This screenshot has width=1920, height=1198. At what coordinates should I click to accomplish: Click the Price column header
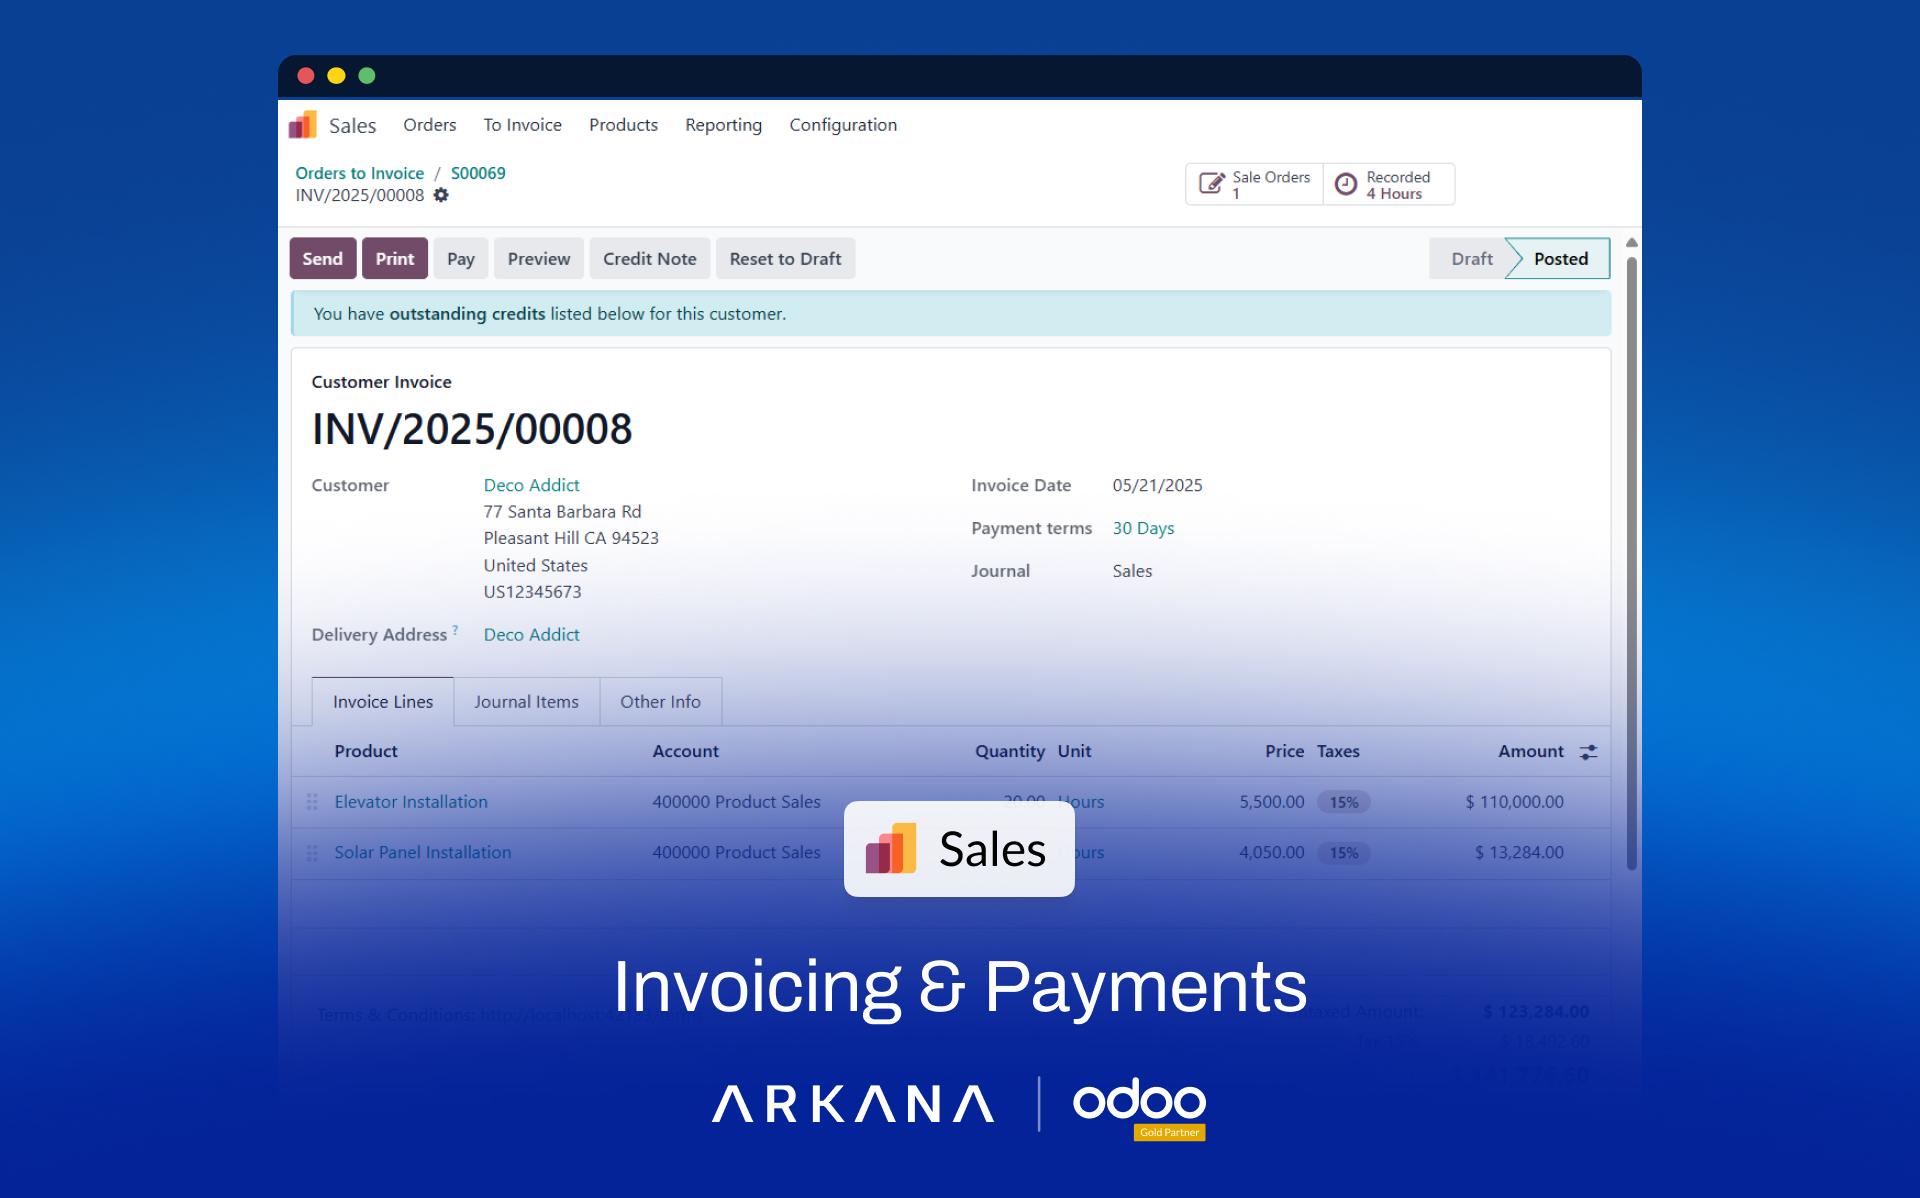1284,751
